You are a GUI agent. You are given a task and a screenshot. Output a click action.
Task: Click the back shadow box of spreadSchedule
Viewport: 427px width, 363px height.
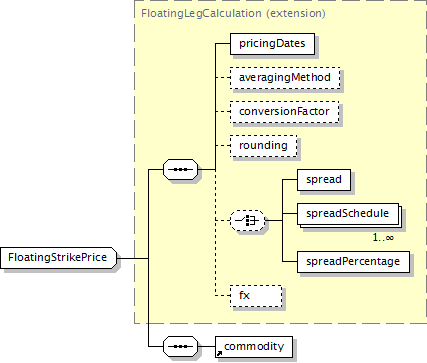pos(401,217)
